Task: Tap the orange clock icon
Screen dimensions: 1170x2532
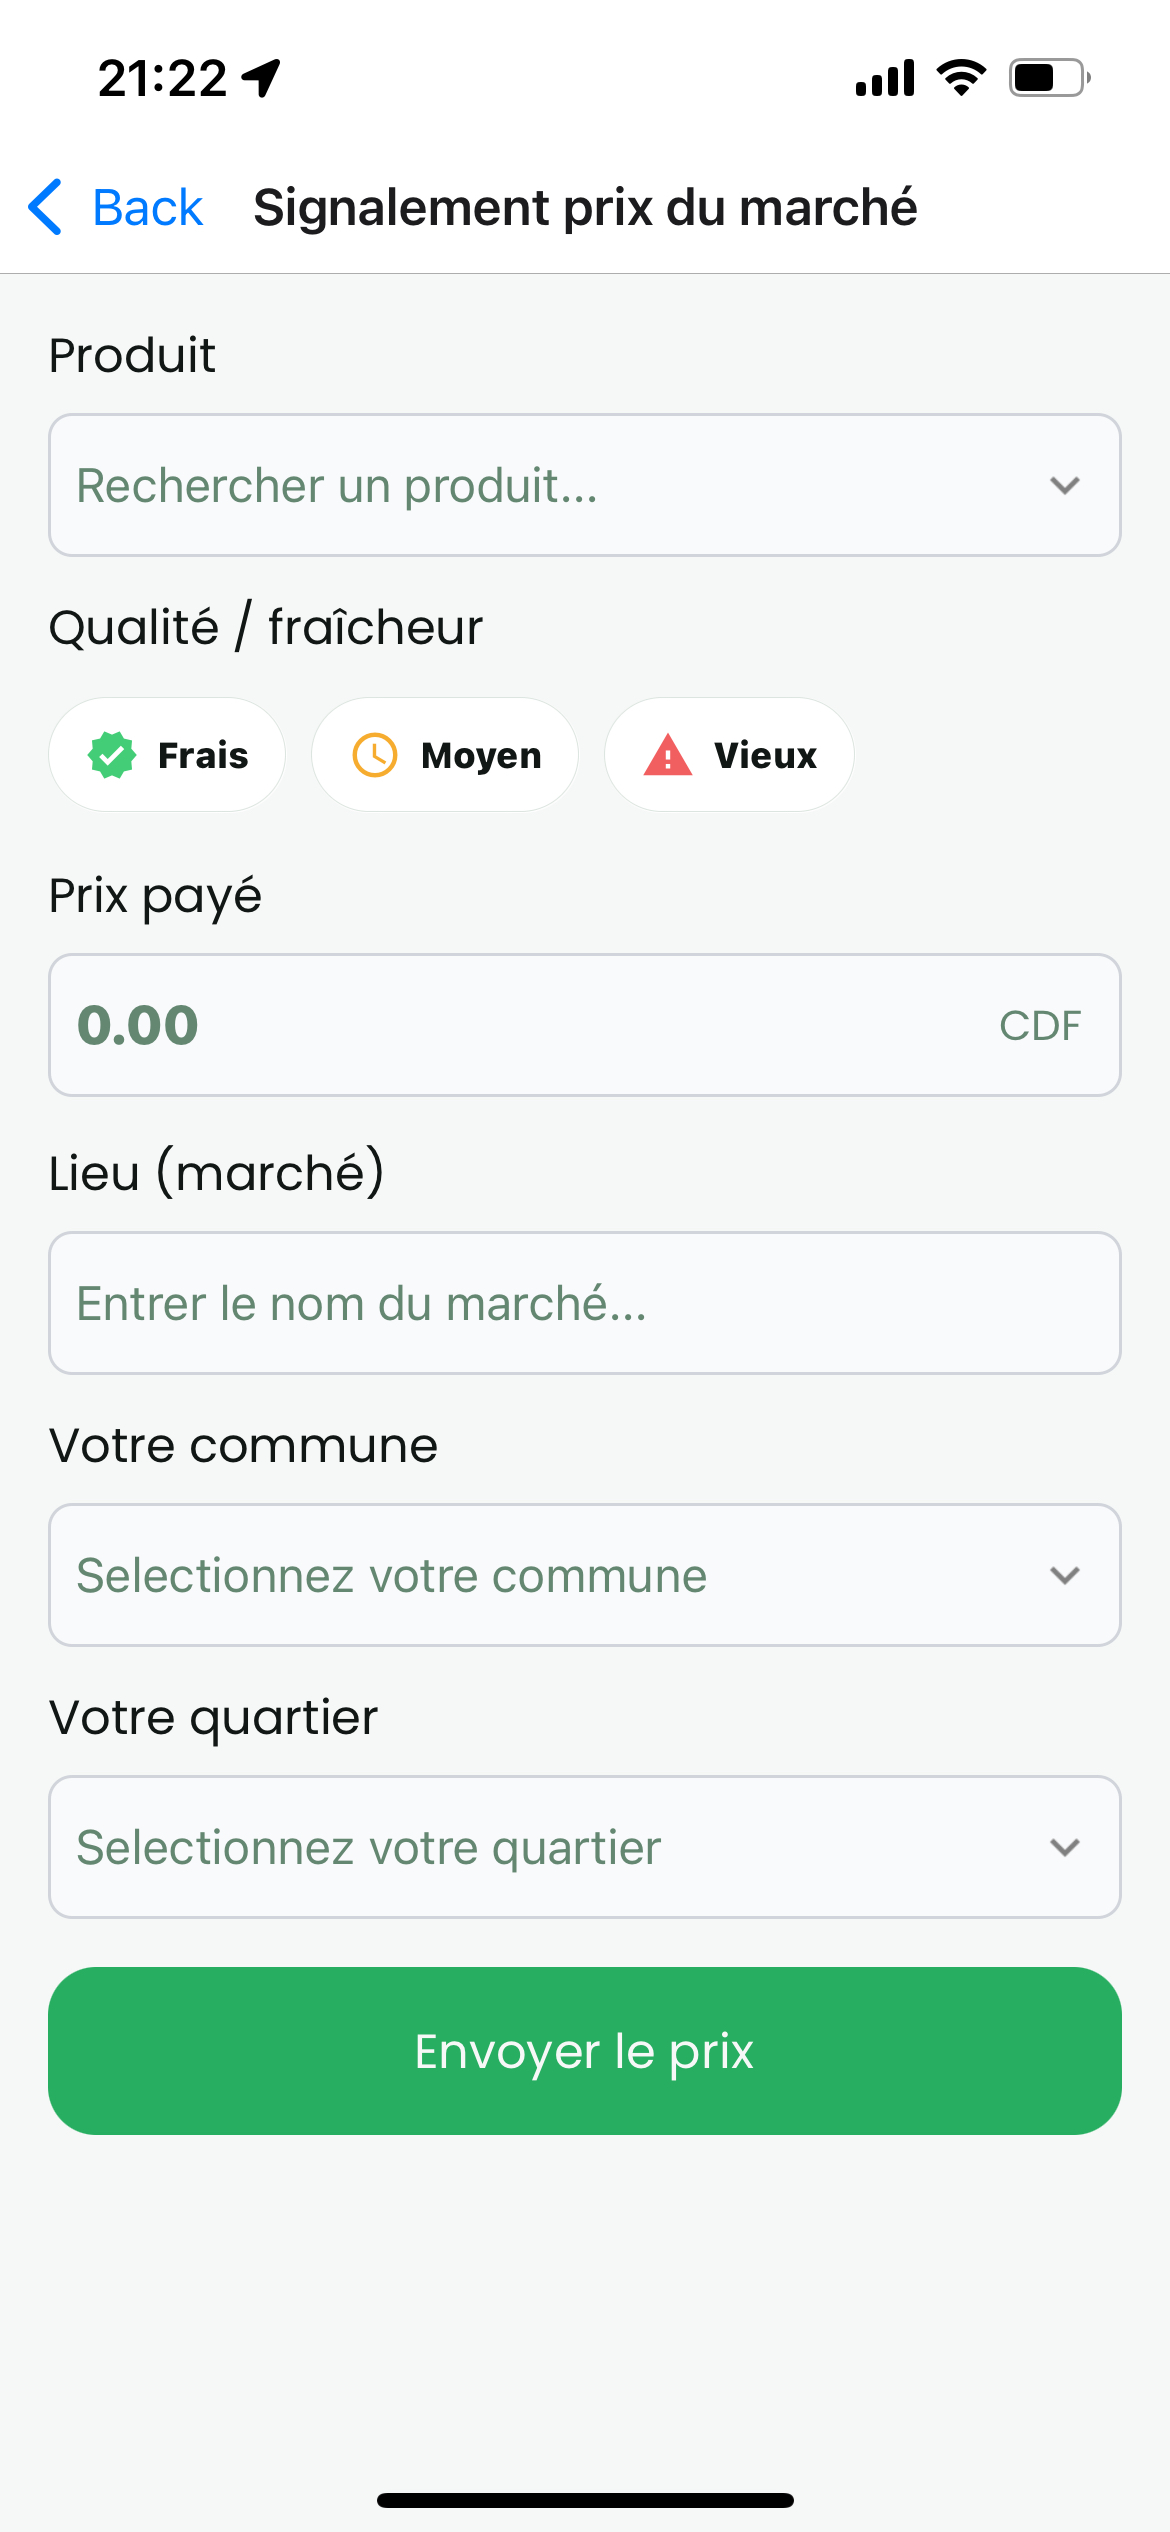Action: coord(375,755)
